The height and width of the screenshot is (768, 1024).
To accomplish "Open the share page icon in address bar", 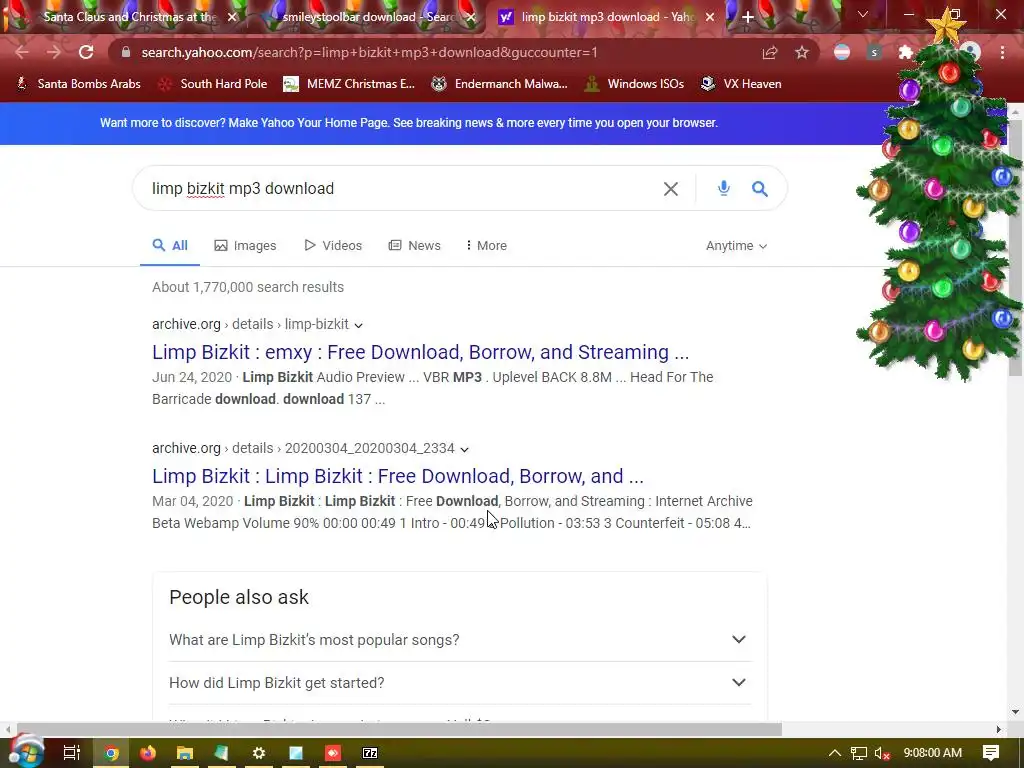I will [x=770, y=52].
